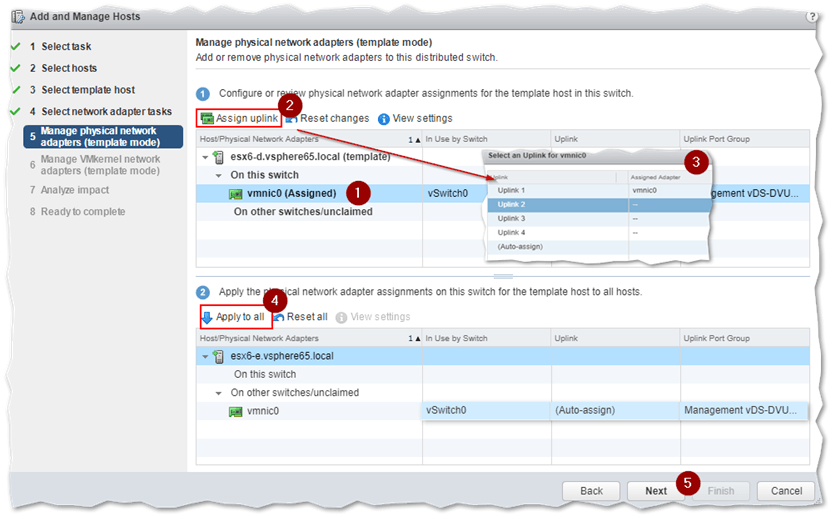Click the disabled Finish button
Viewport: 831px width, 517px height.
point(721,492)
